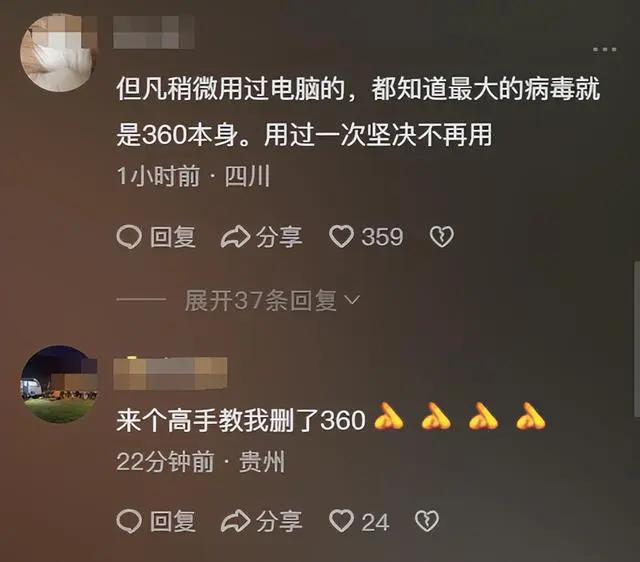Click 分享 text under the 删了360 comment
The height and width of the screenshot is (562, 640).
(x=279, y=522)
